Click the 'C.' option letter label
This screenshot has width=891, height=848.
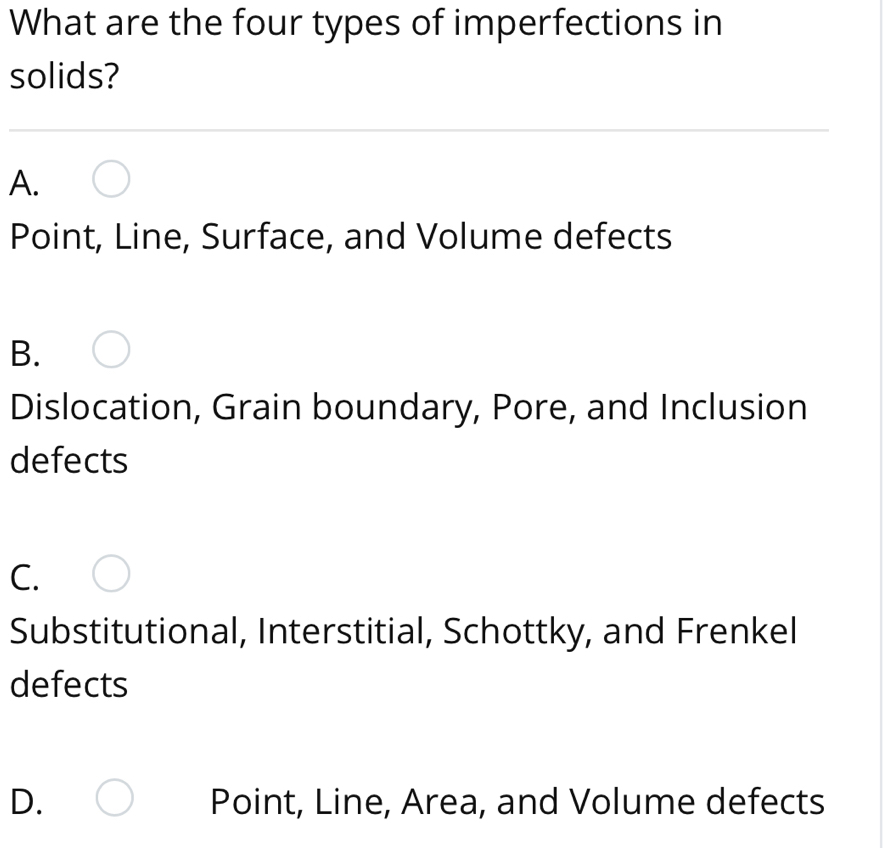pyautogui.click(x=25, y=576)
